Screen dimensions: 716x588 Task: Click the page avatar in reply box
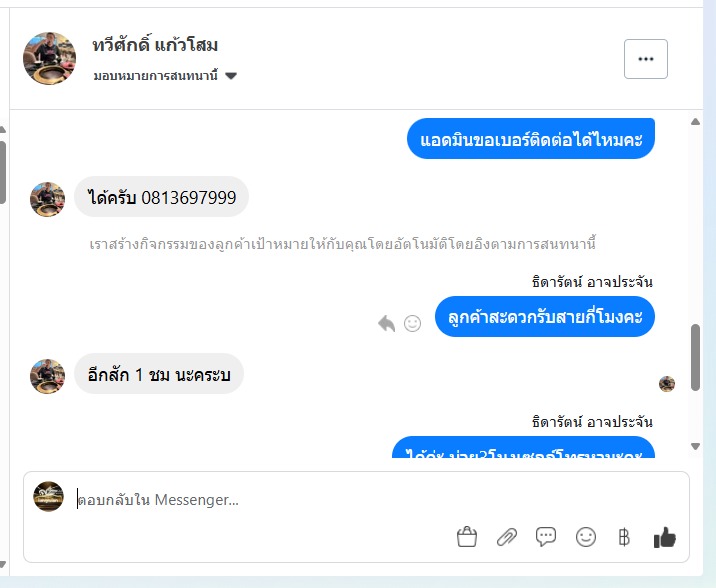pyautogui.click(x=48, y=496)
